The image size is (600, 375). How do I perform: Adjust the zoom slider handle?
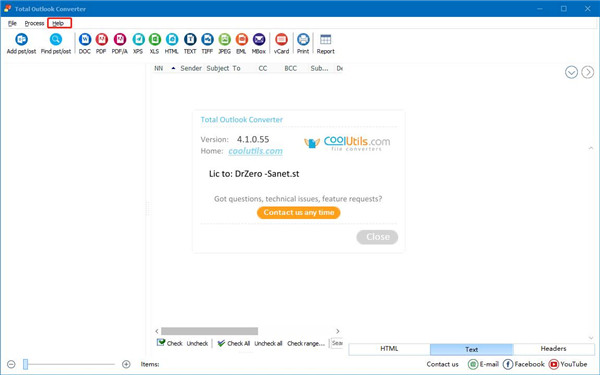tap(25, 364)
